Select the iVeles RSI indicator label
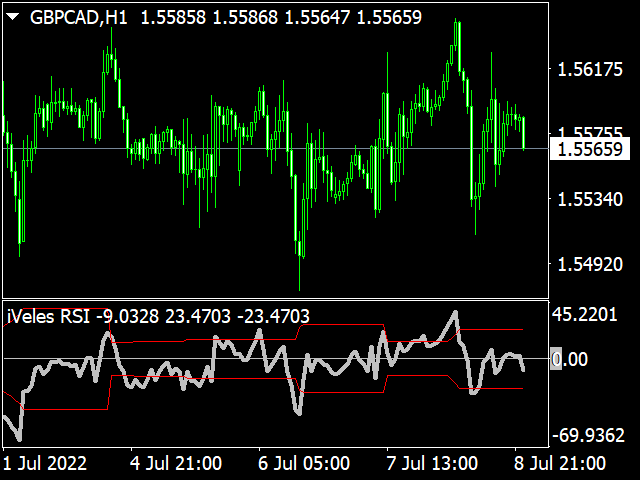 [x=49, y=316]
